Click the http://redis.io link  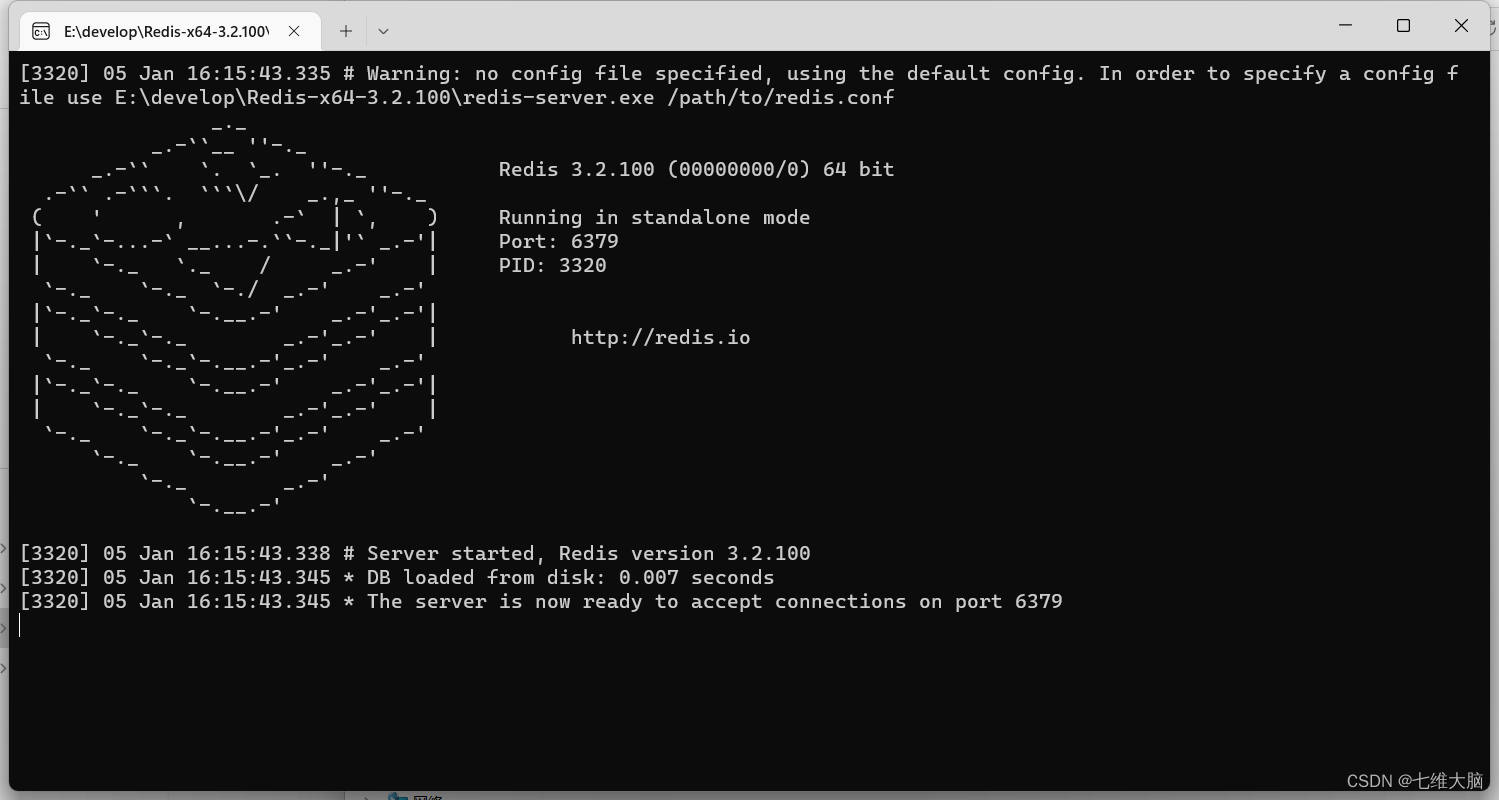click(x=660, y=337)
